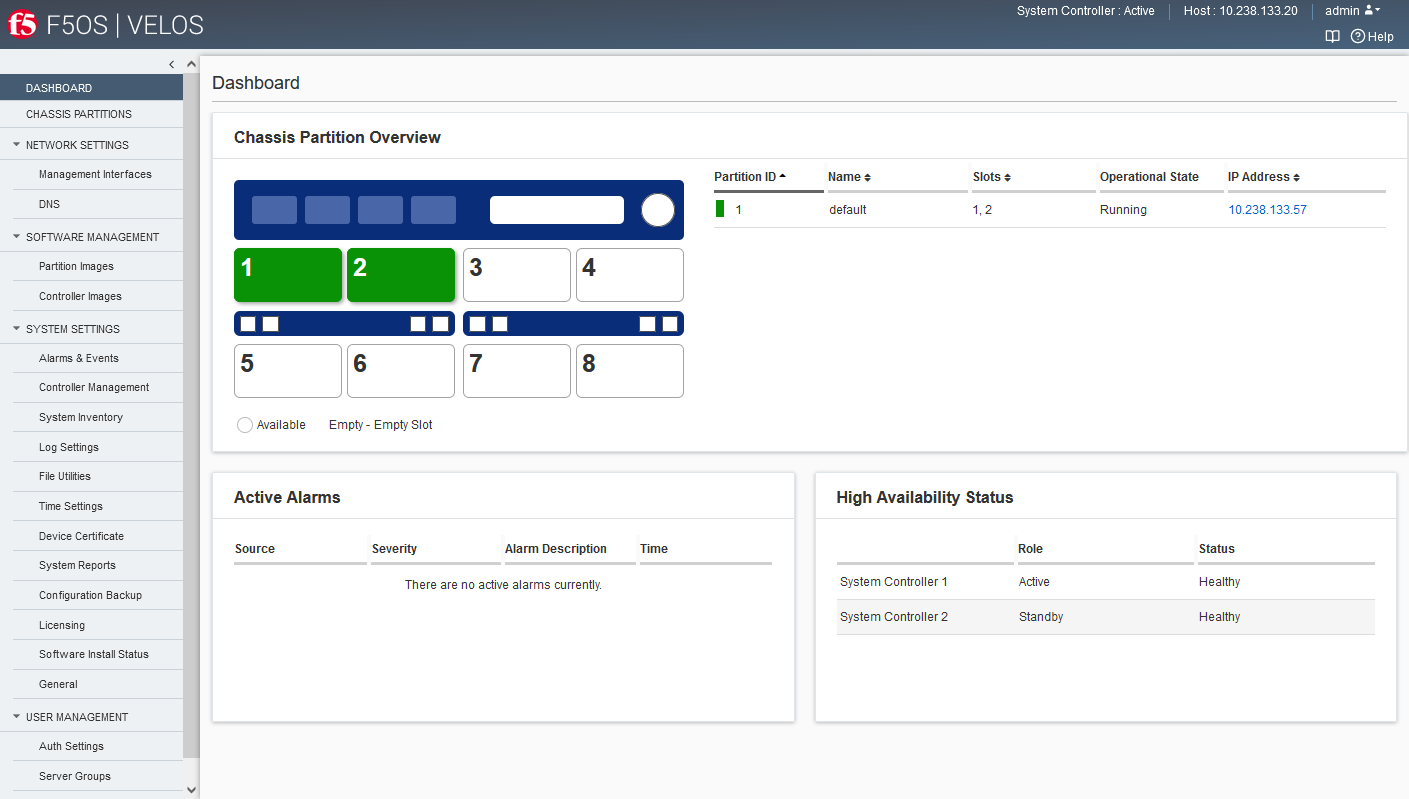Collapse the sidebar with the left chevron
The height and width of the screenshot is (799, 1409).
point(171,64)
